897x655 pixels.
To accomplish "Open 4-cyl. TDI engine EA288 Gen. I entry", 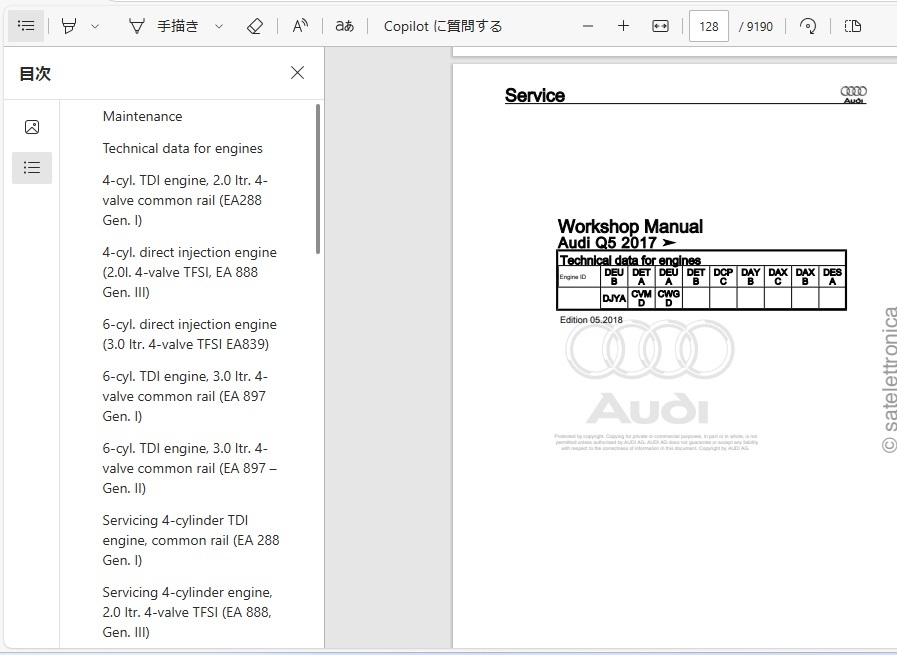I will [185, 200].
